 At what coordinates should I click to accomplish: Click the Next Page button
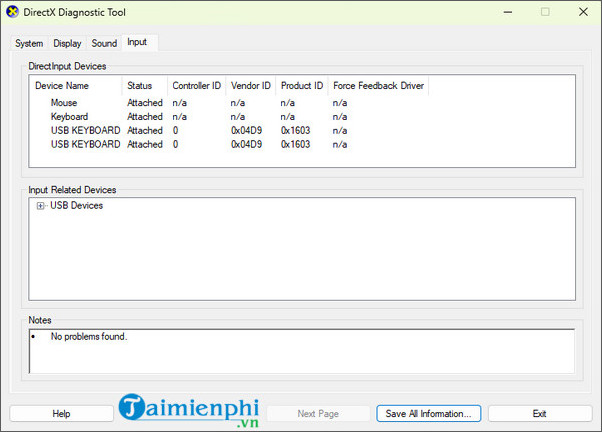318,414
